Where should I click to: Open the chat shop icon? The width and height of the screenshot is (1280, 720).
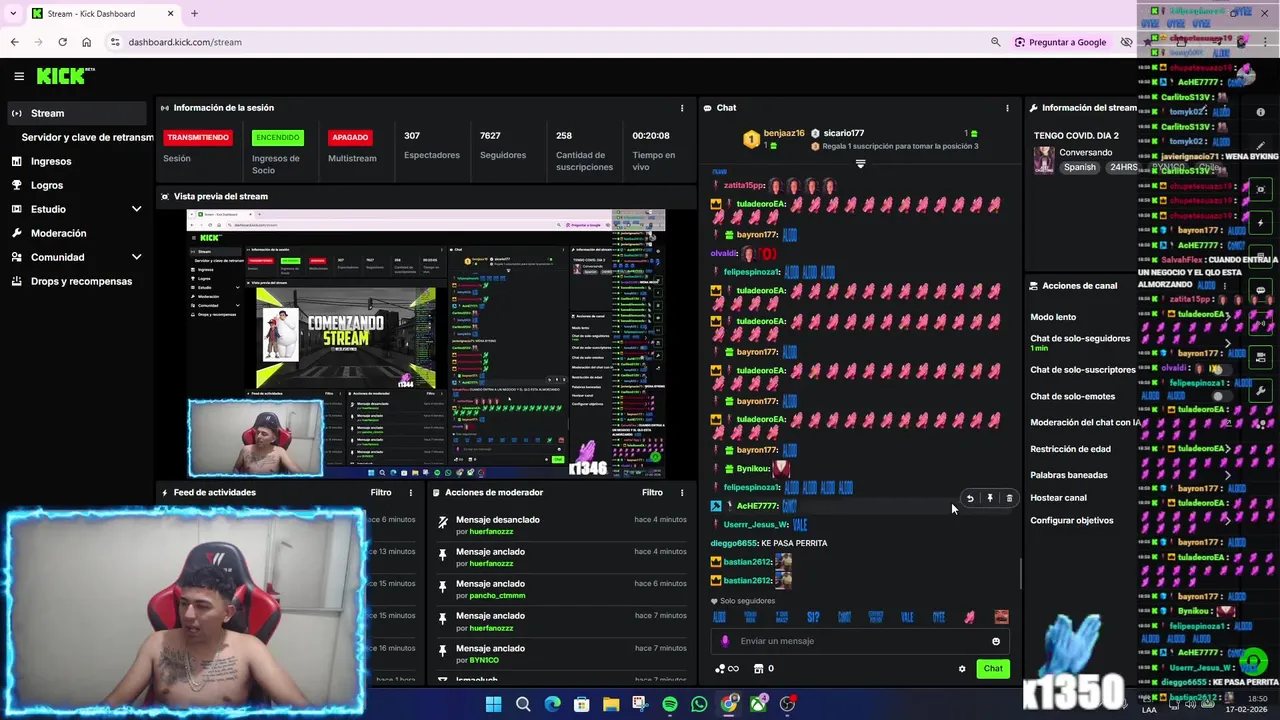[758, 669]
